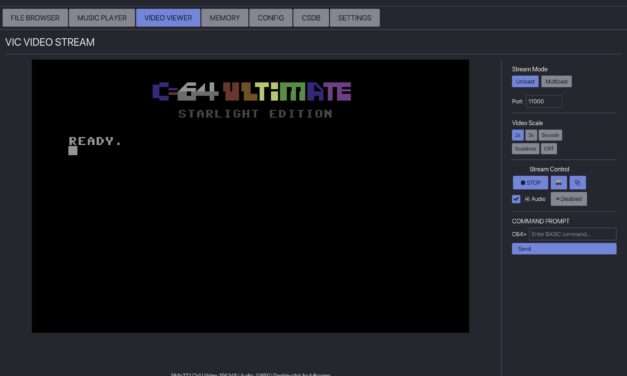The width and height of the screenshot is (627, 376).
Task: Send the command with the Send button
Action: (564, 249)
